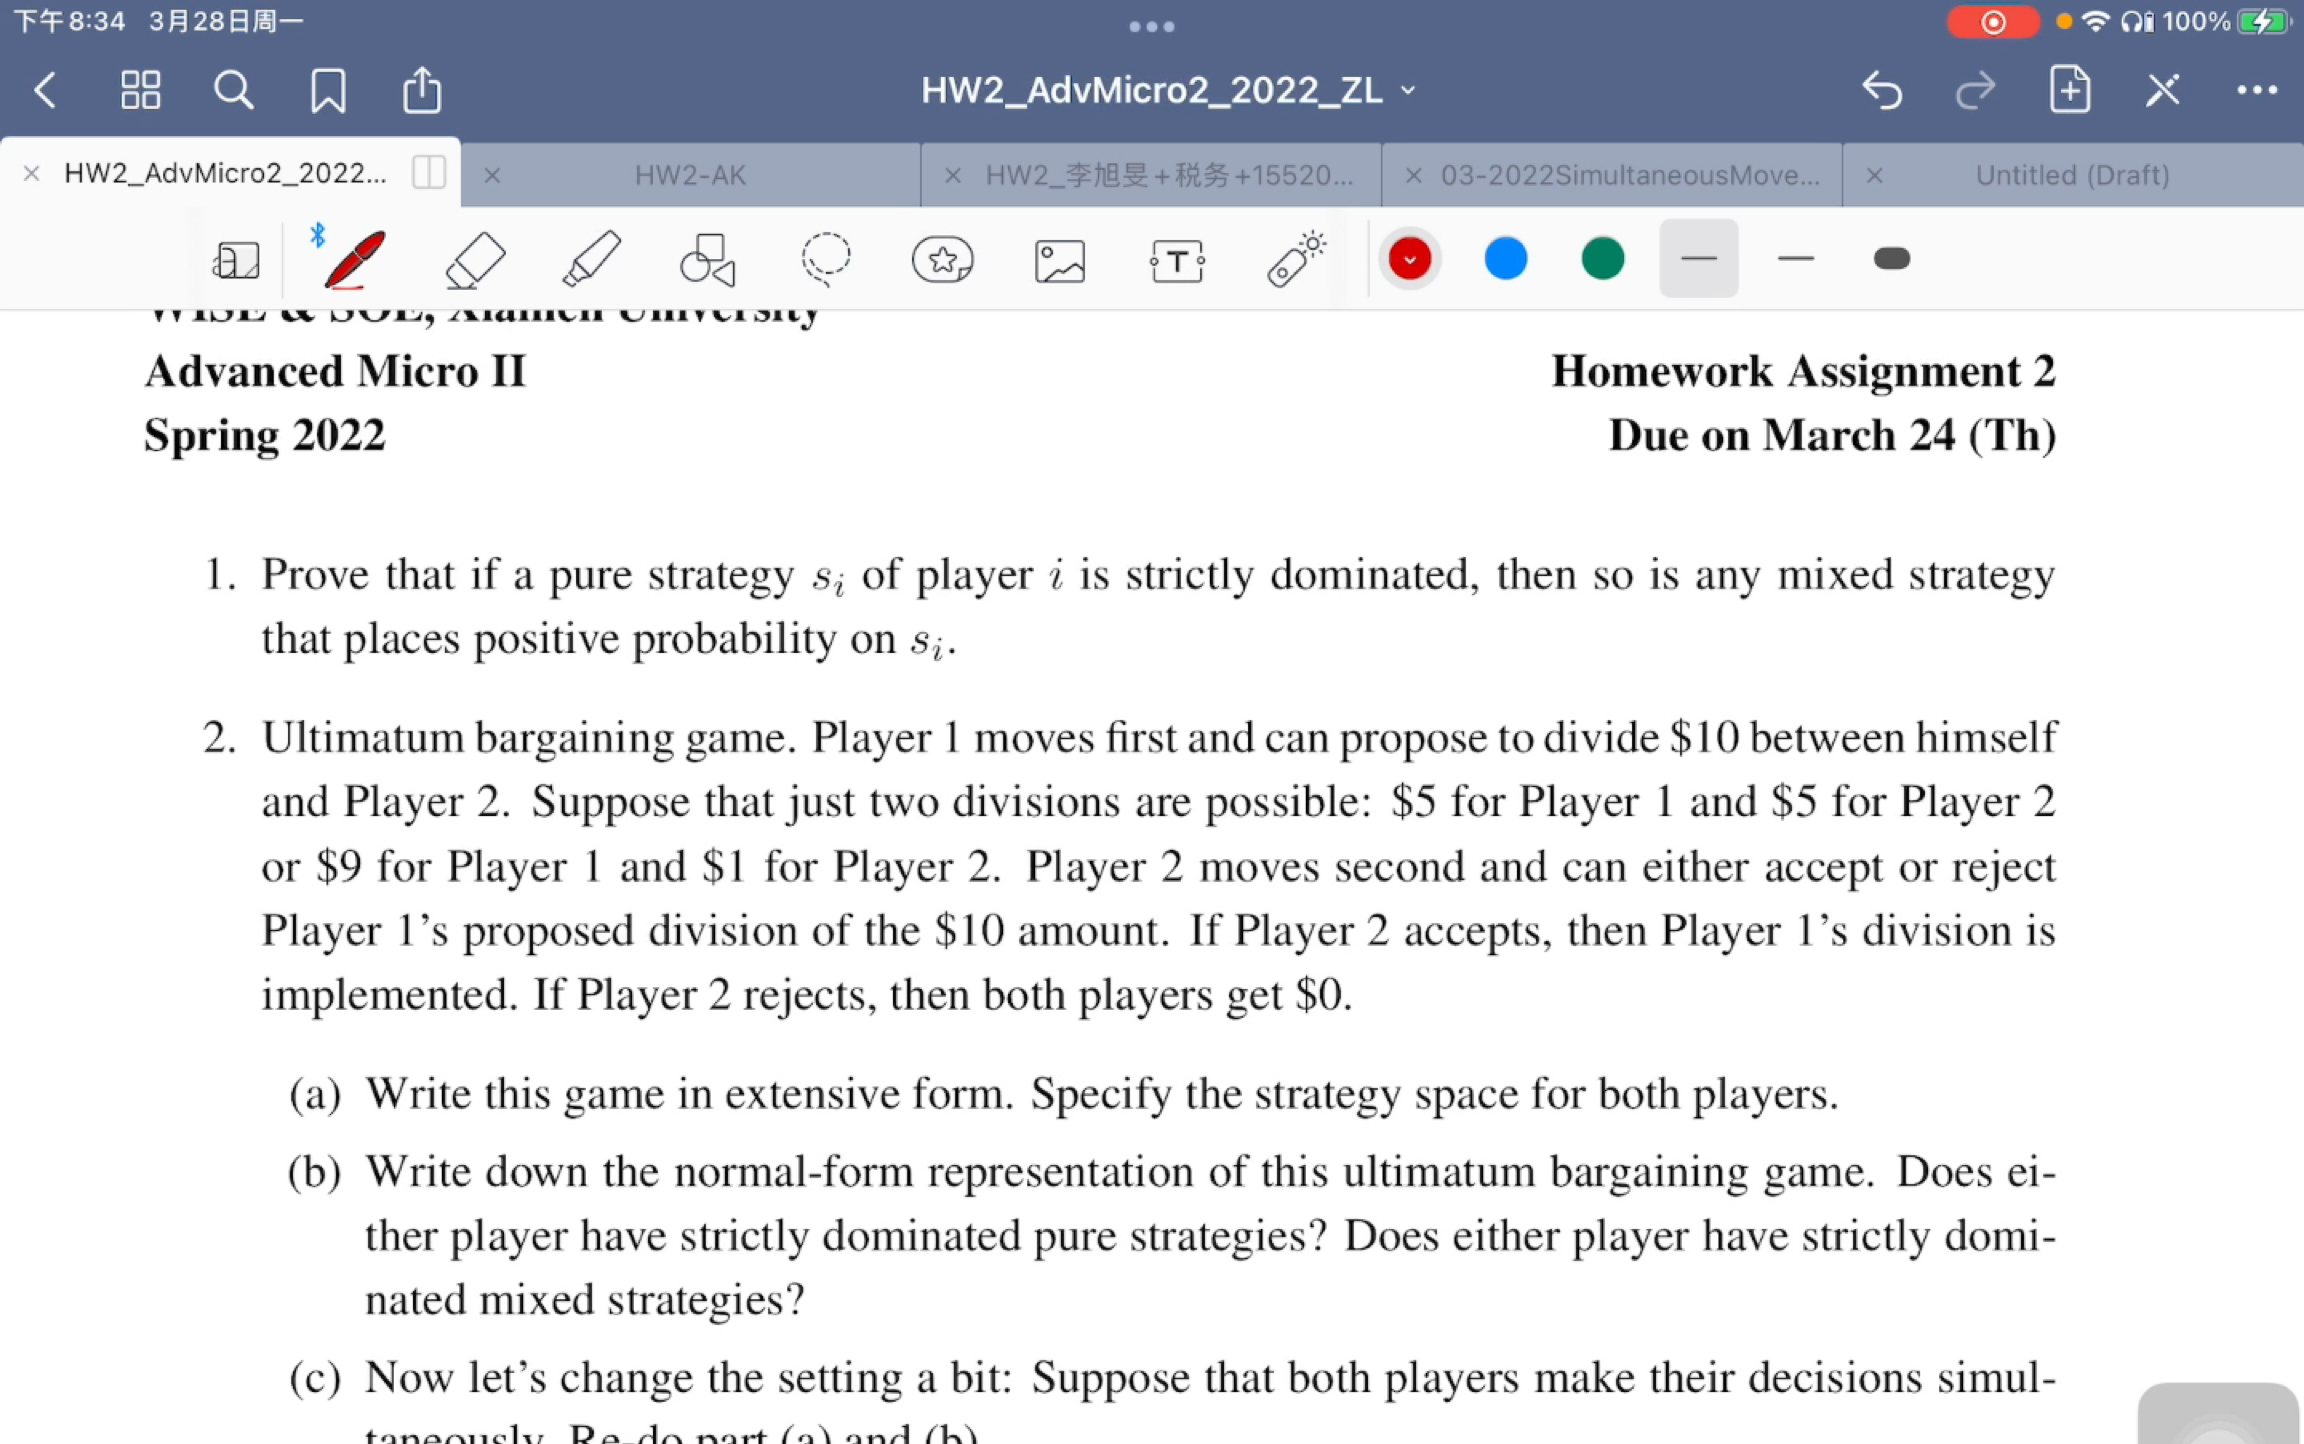Close the Untitled (Draft) tab
The height and width of the screenshot is (1444, 2304).
[x=1875, y=176]
